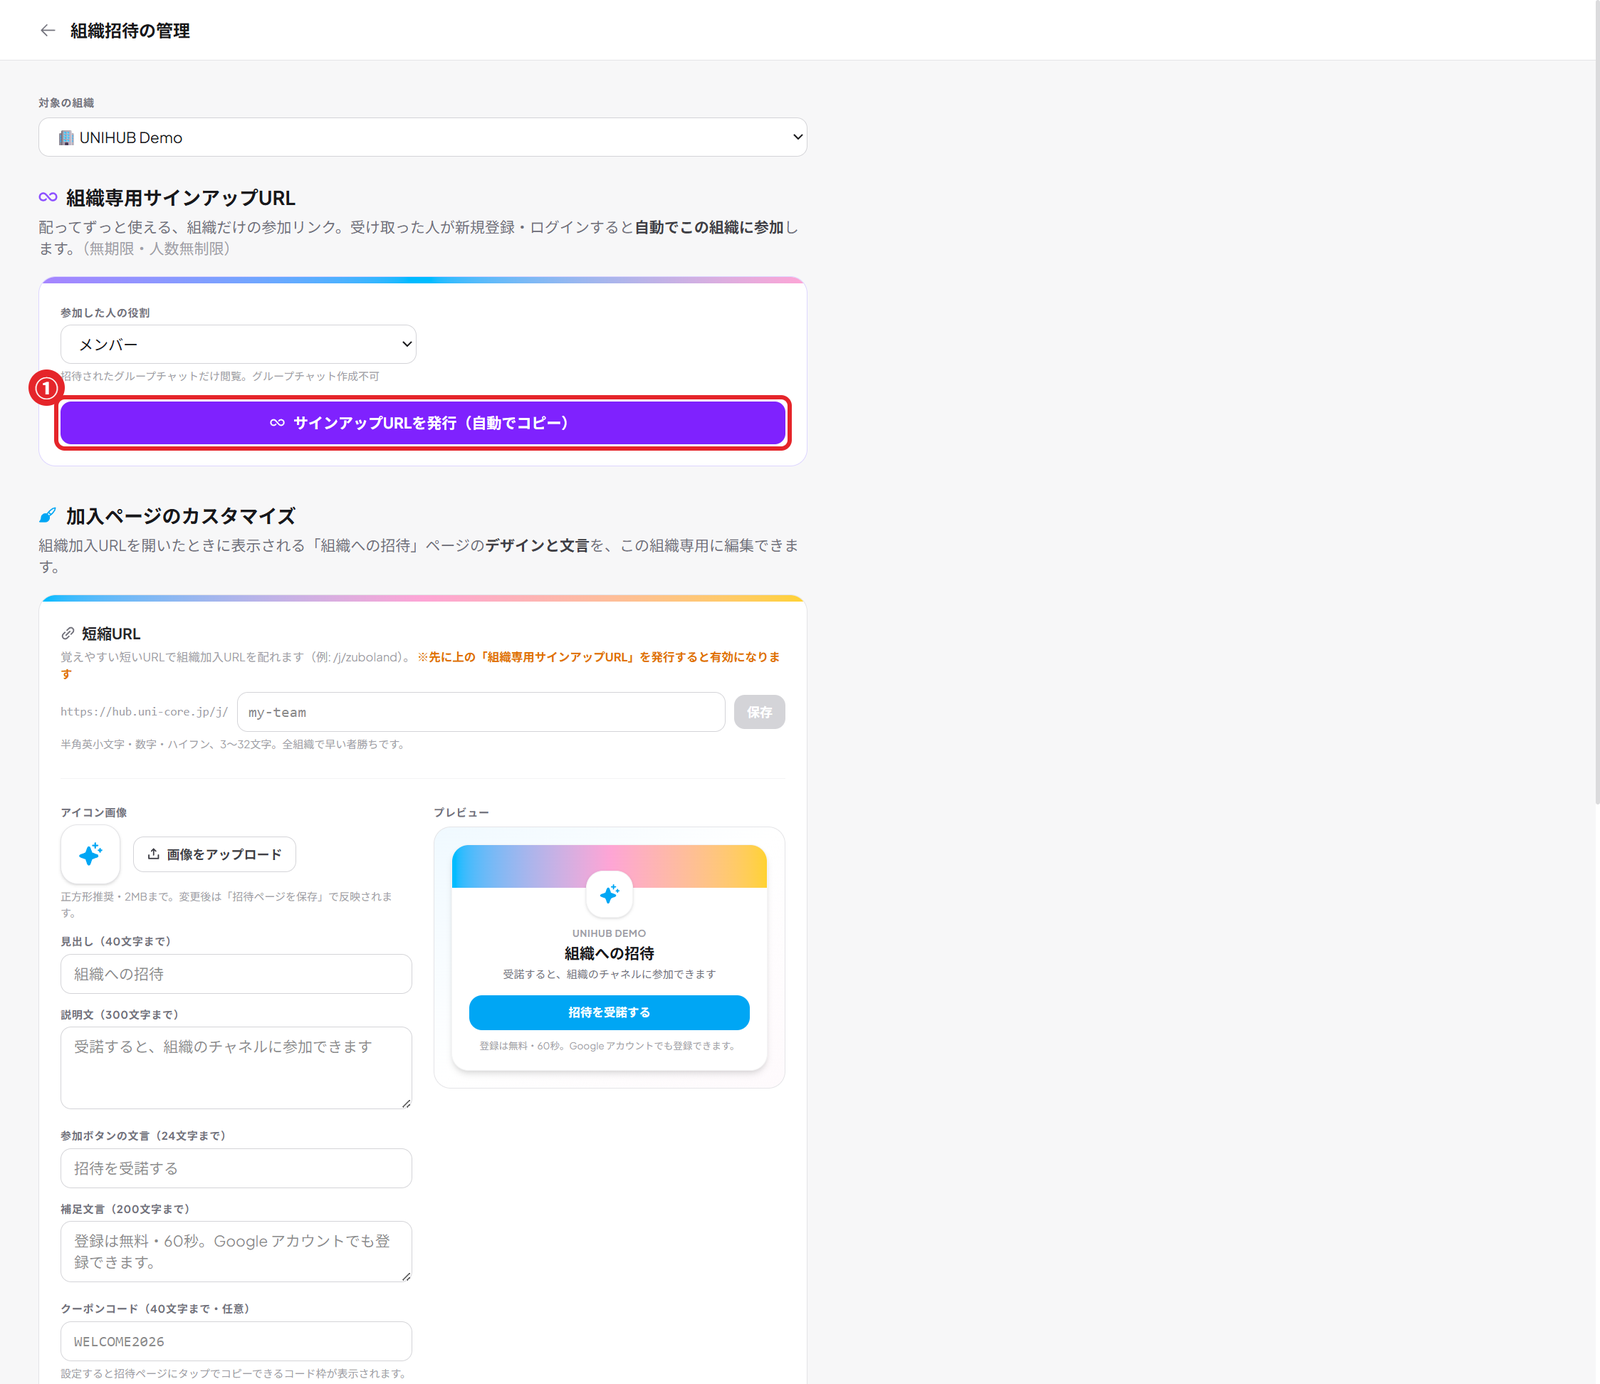Click the 見出し input field

pyautogui.click(x=236, y=974)
